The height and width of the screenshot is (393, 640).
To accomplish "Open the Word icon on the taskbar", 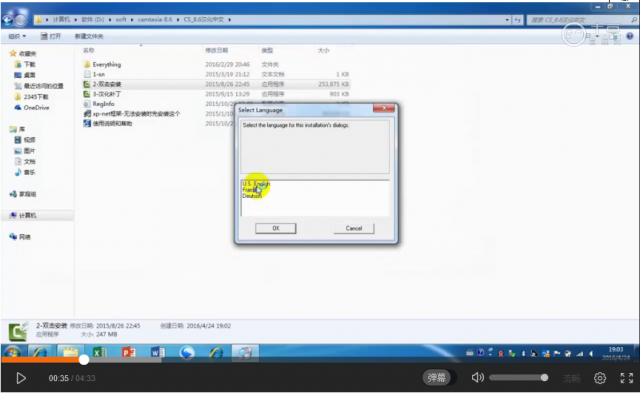I will point(158,352).
